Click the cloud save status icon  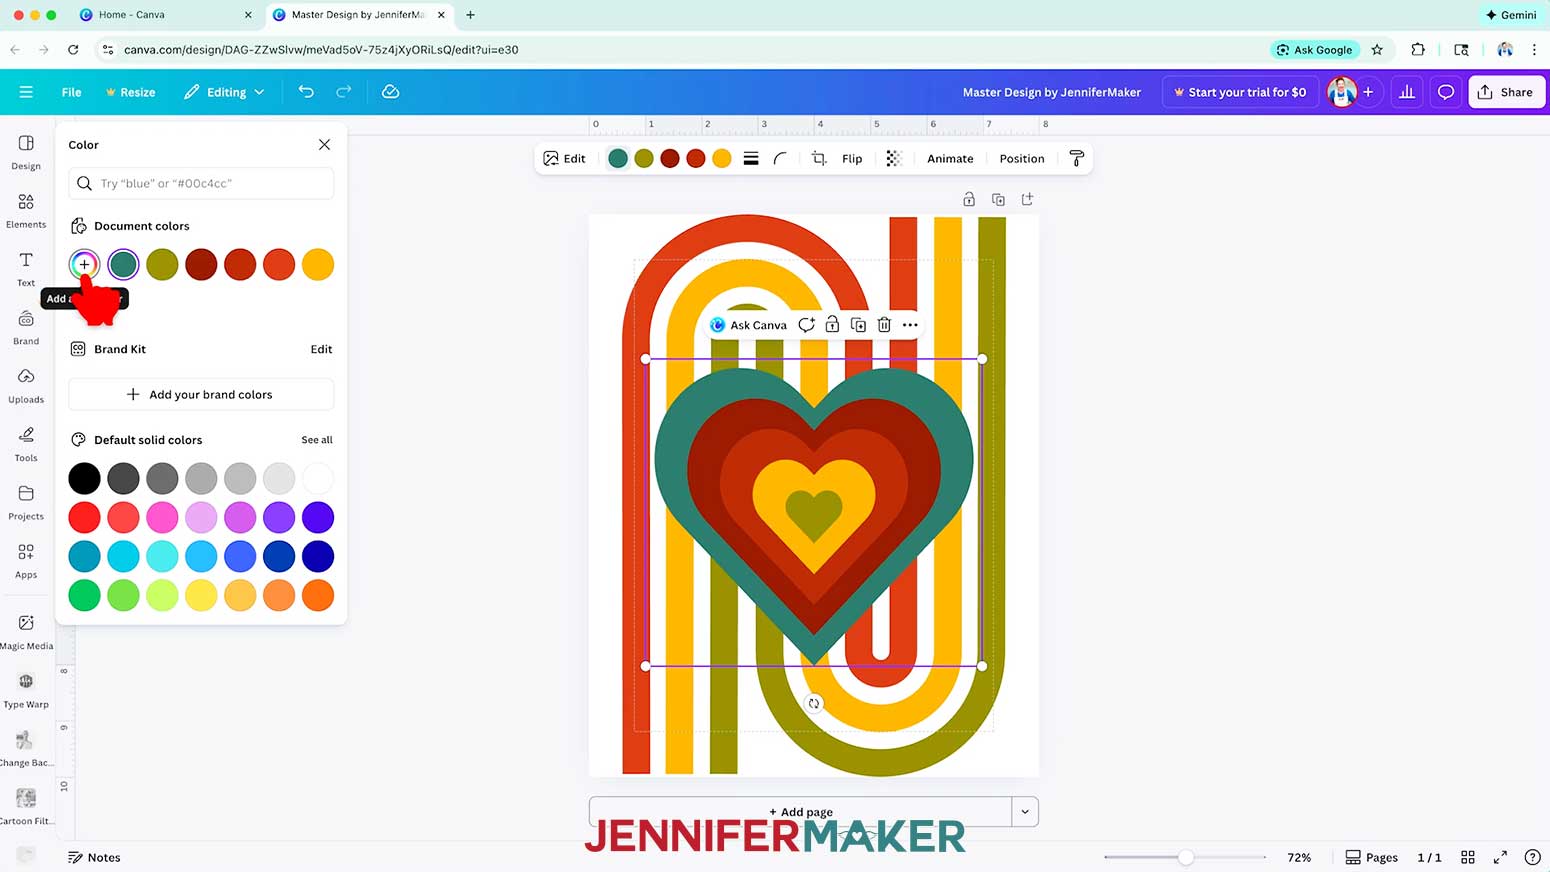(x=391, y=92)
